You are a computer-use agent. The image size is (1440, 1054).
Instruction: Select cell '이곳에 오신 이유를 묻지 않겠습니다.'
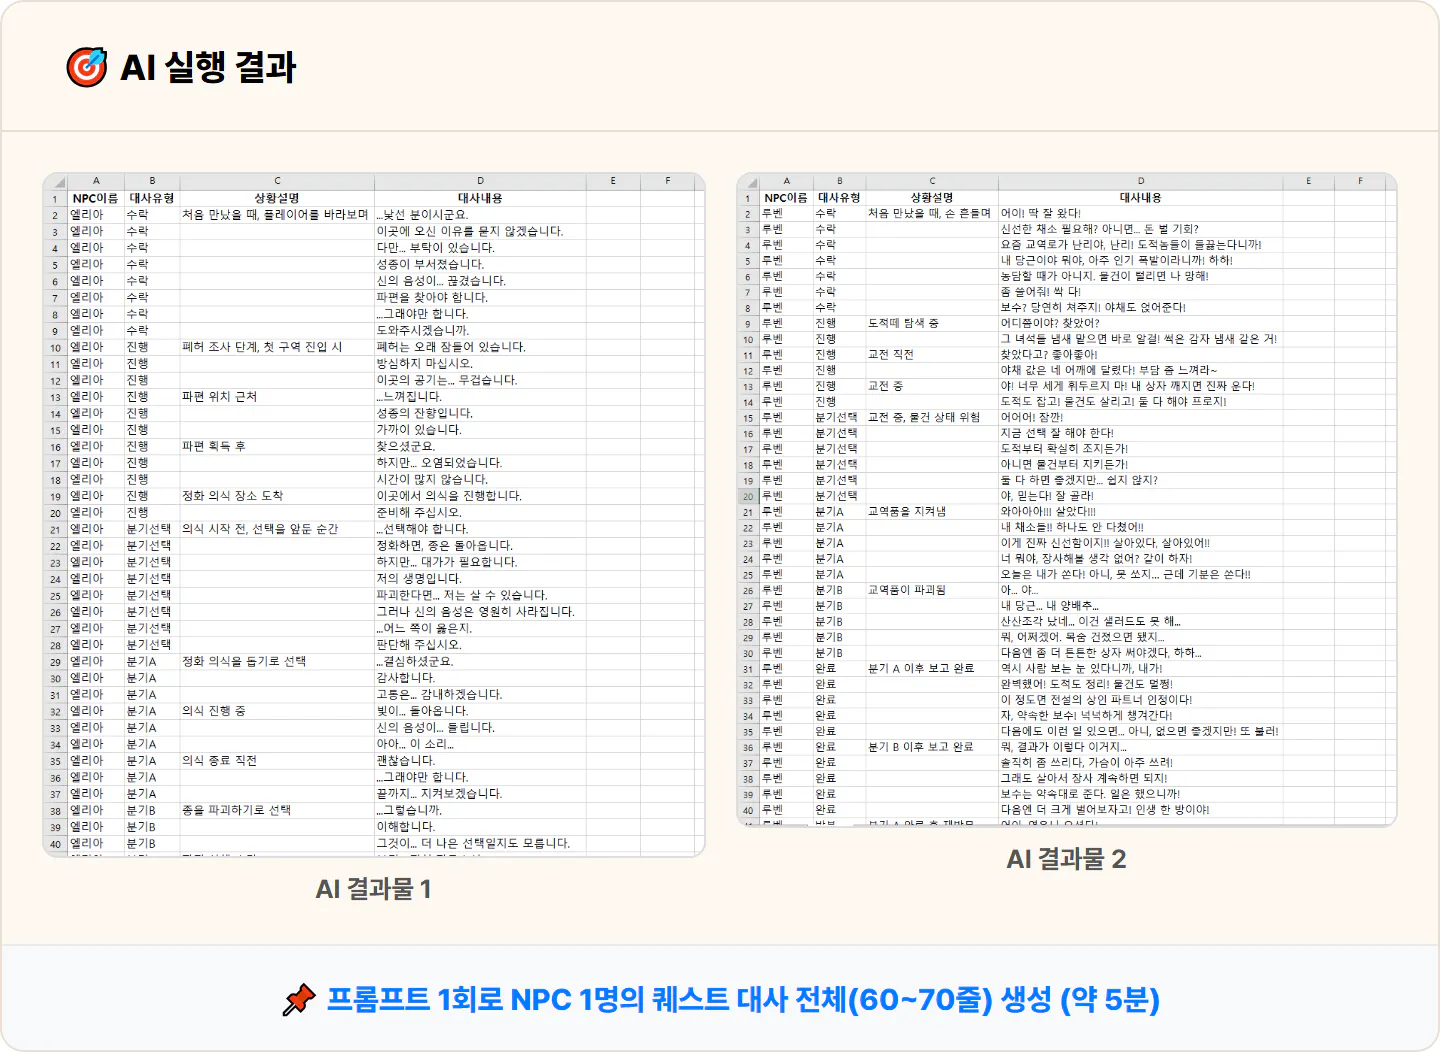pyautogui.click(x=480, y=231)
